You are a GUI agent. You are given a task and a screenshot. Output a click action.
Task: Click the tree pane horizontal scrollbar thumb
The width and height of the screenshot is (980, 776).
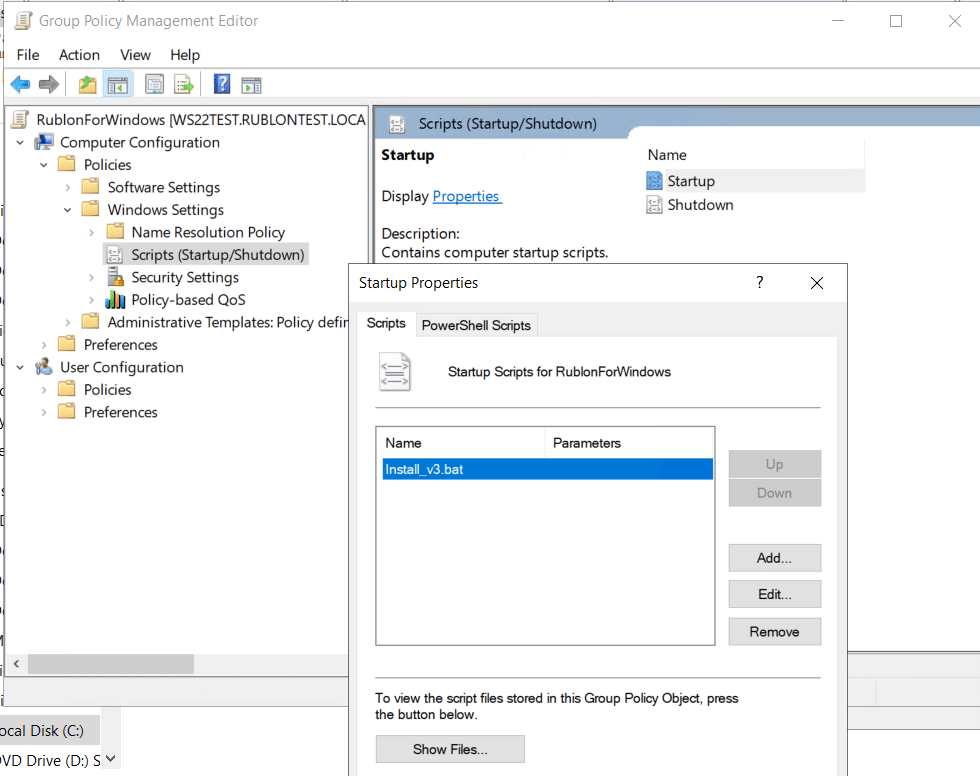coord(111,664)
